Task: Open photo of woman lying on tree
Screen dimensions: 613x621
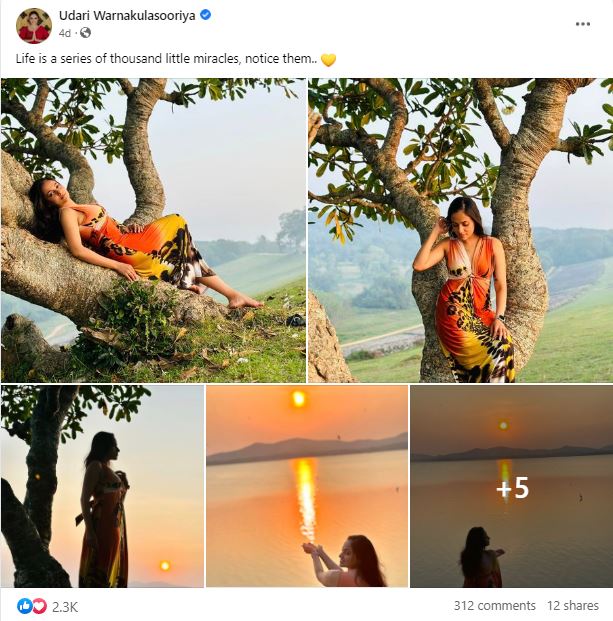Action: pyautogui.click(x=153, y=230)
